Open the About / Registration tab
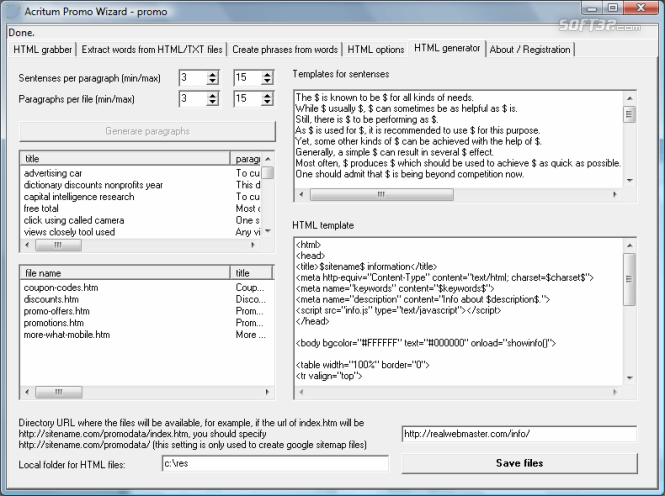Screen dimensions: 665x496 click(530, 50)
